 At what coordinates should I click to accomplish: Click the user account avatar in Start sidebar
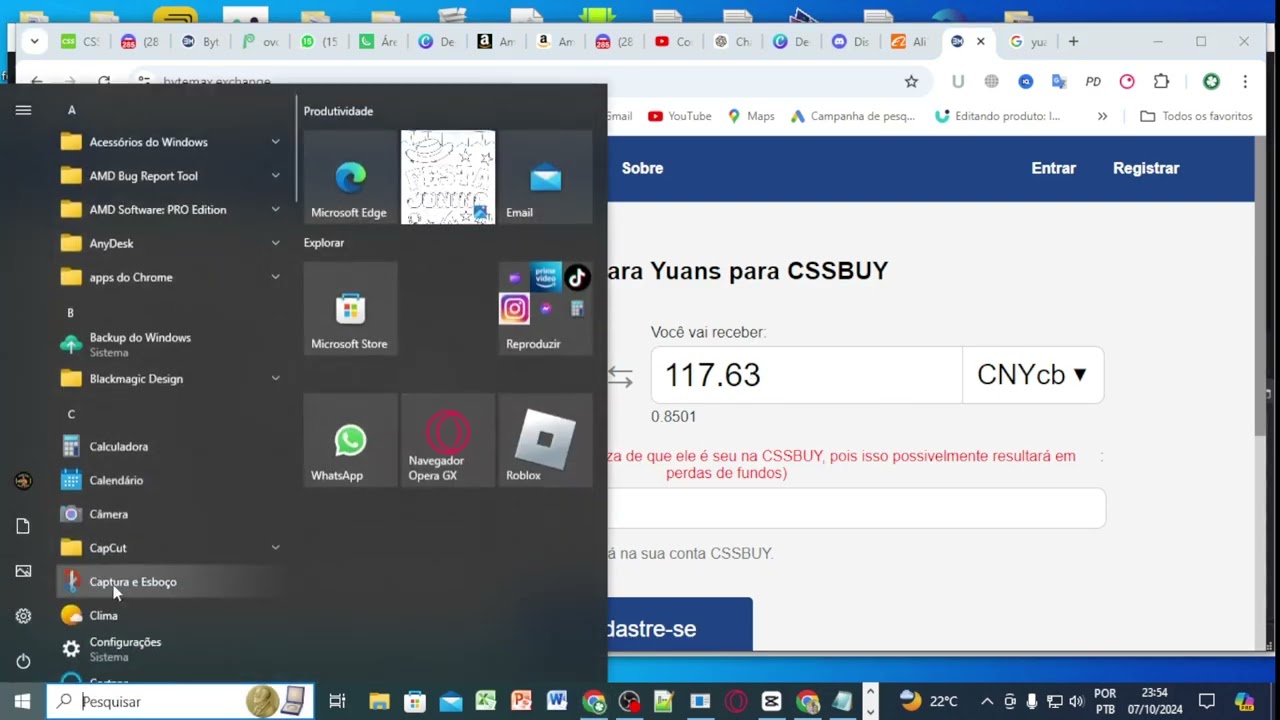click(23, 481)
